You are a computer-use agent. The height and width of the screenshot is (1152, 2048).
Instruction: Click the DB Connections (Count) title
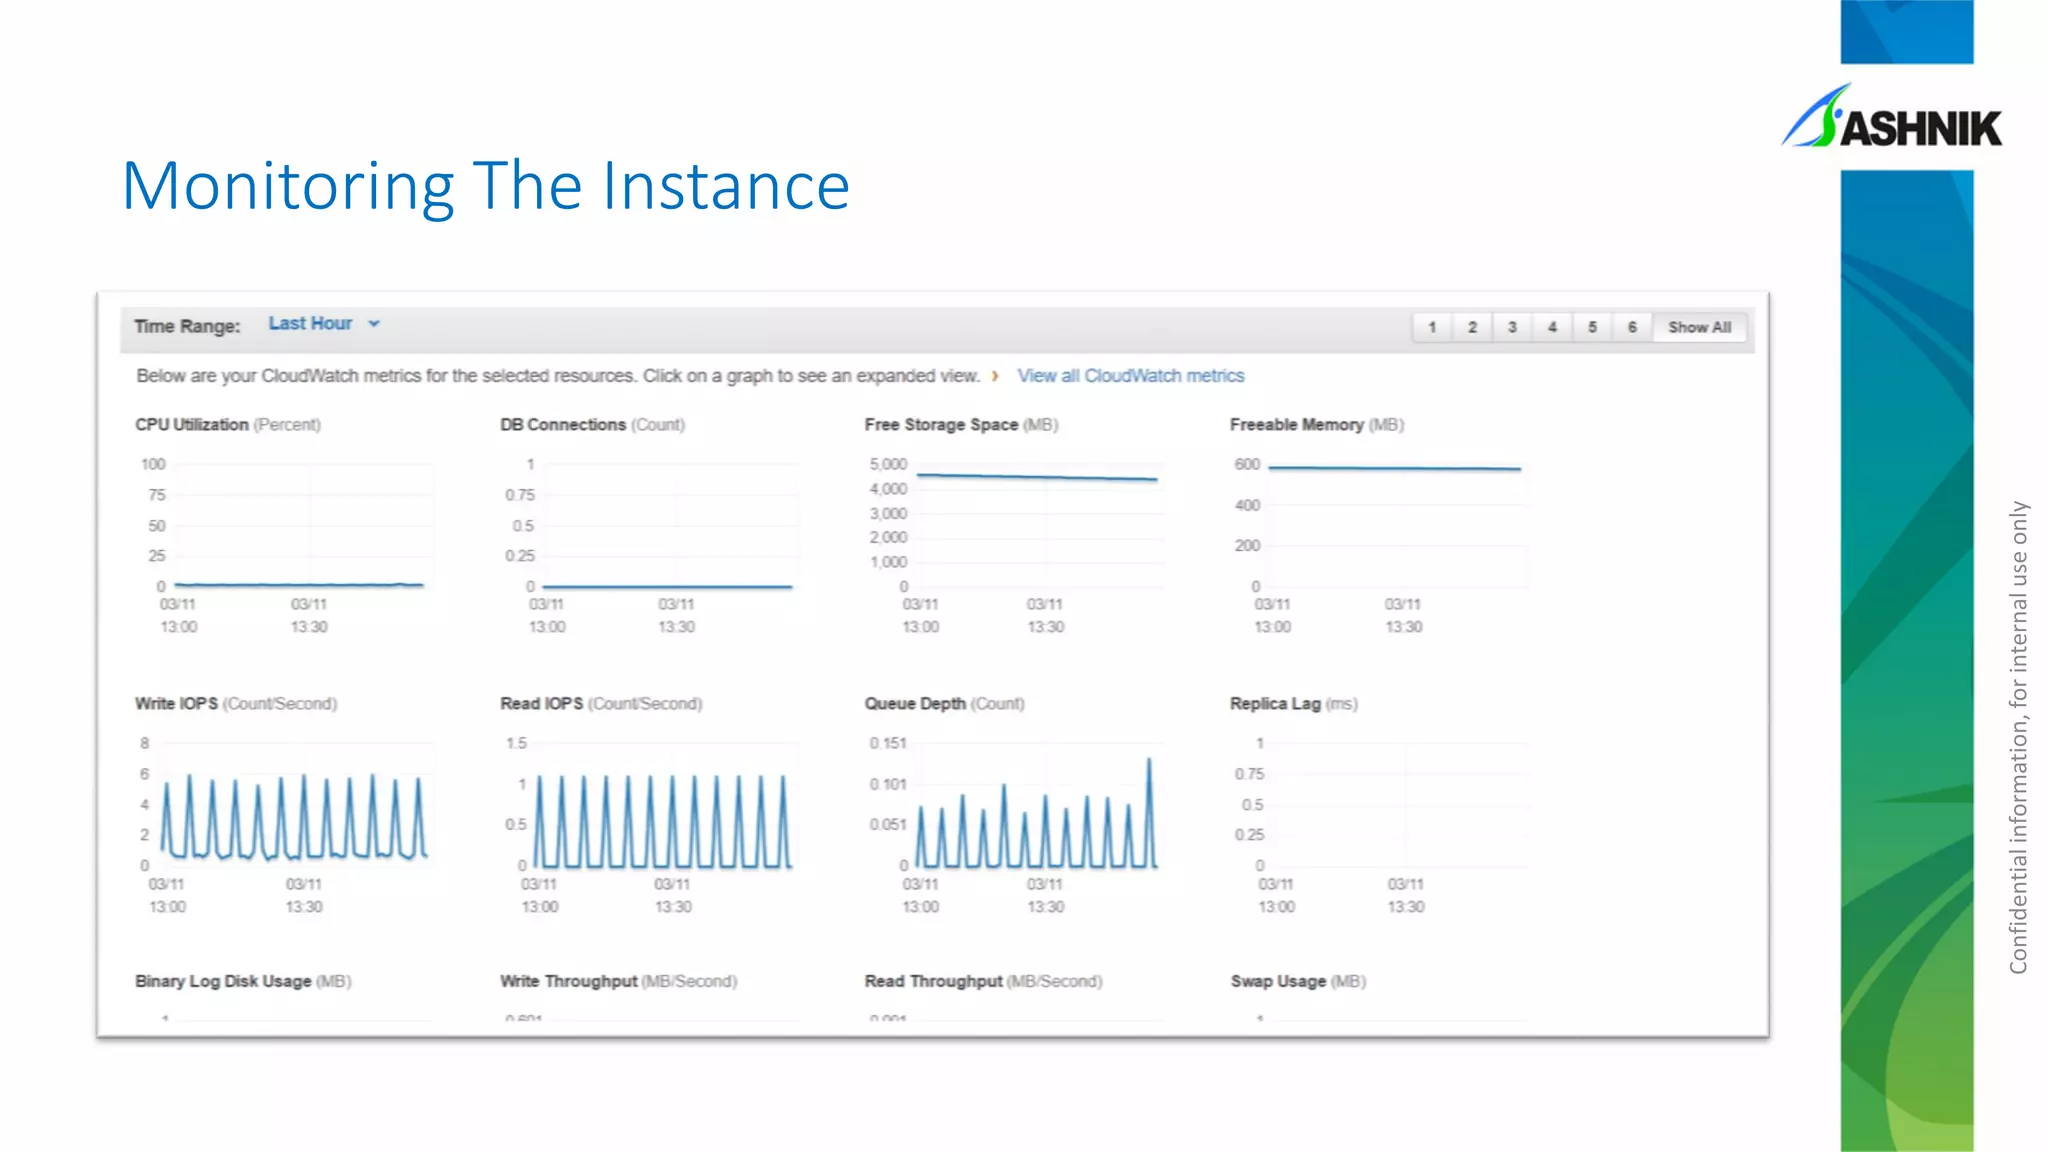pos(593,425)
